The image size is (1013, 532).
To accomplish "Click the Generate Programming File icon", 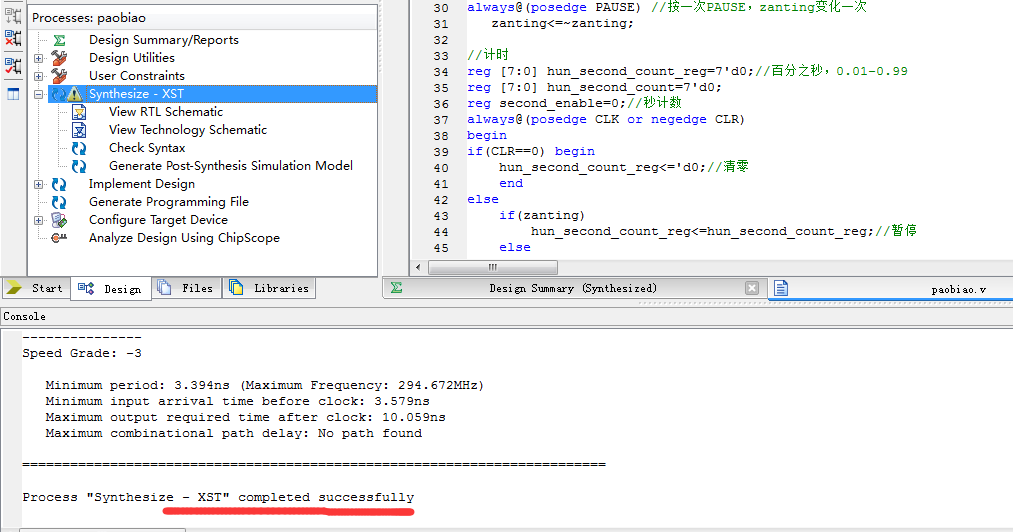I will click(59, 202).
